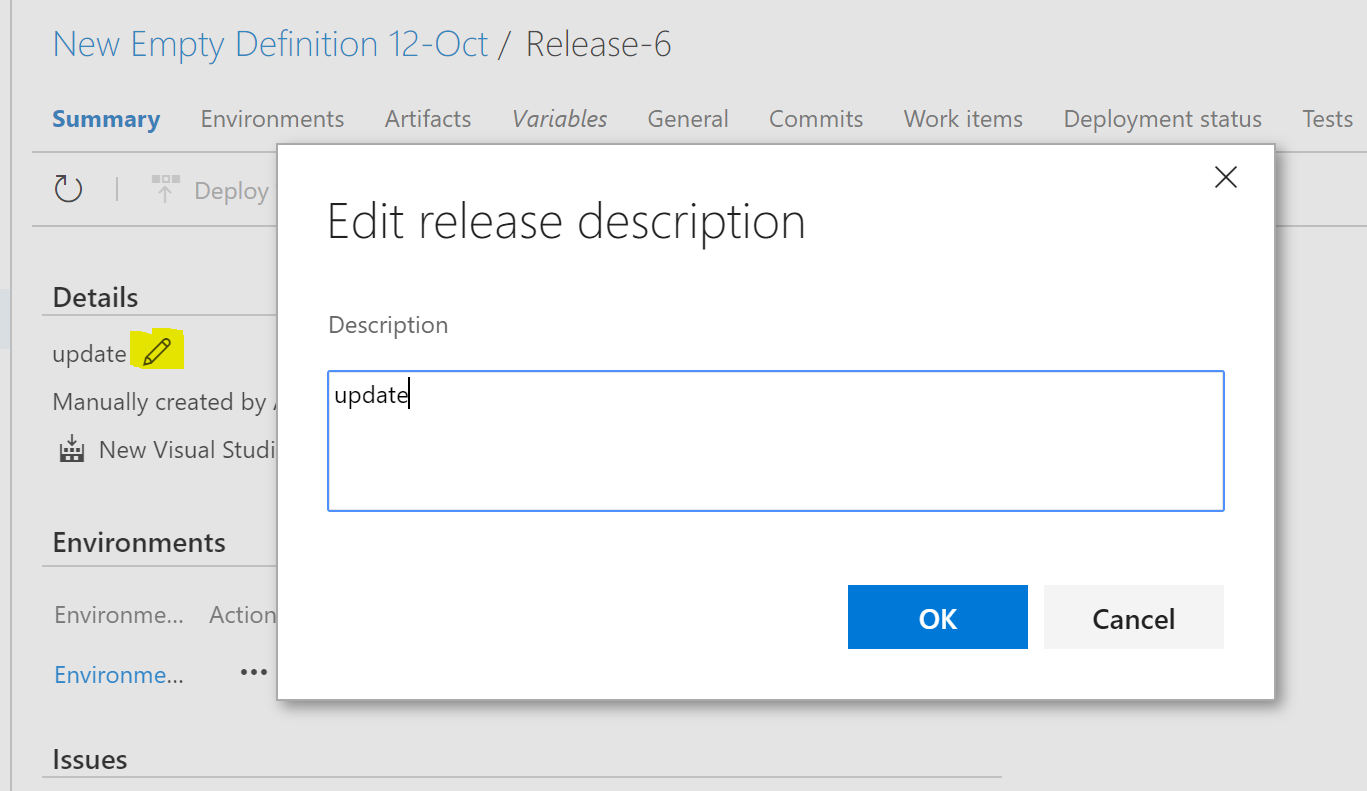Select the Summary tab
The height and width of the screenshot is (791, 1367).
[x=106, y=118]
